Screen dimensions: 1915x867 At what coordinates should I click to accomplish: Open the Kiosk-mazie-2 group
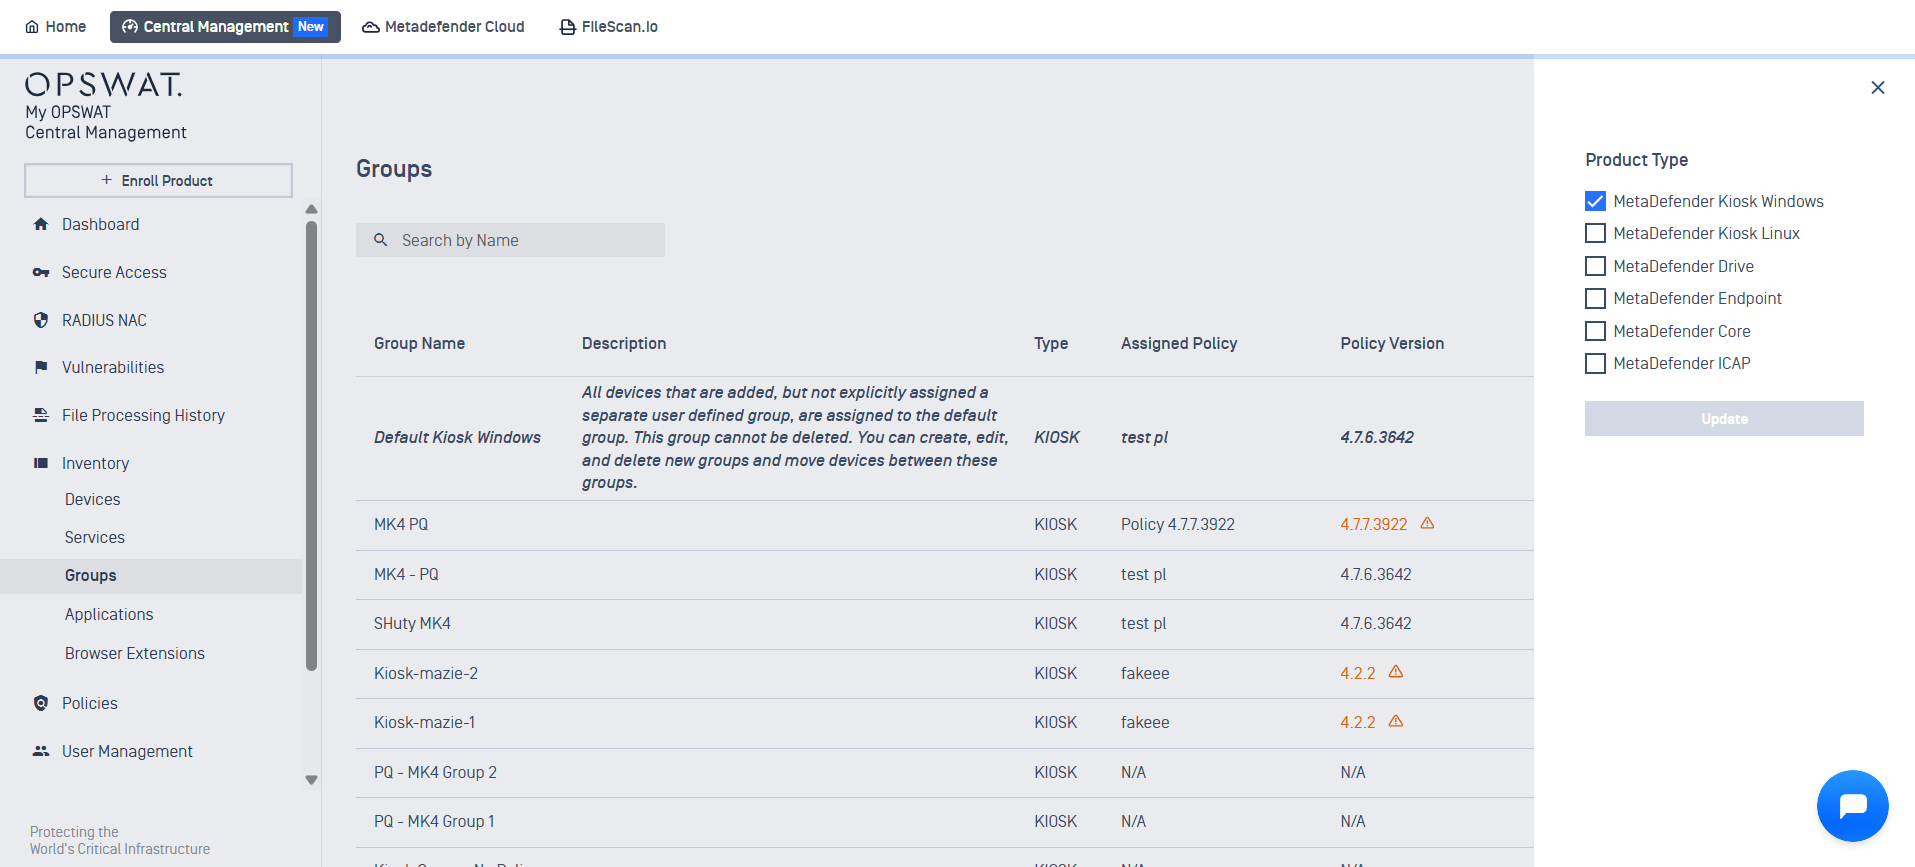pos(426,673)
